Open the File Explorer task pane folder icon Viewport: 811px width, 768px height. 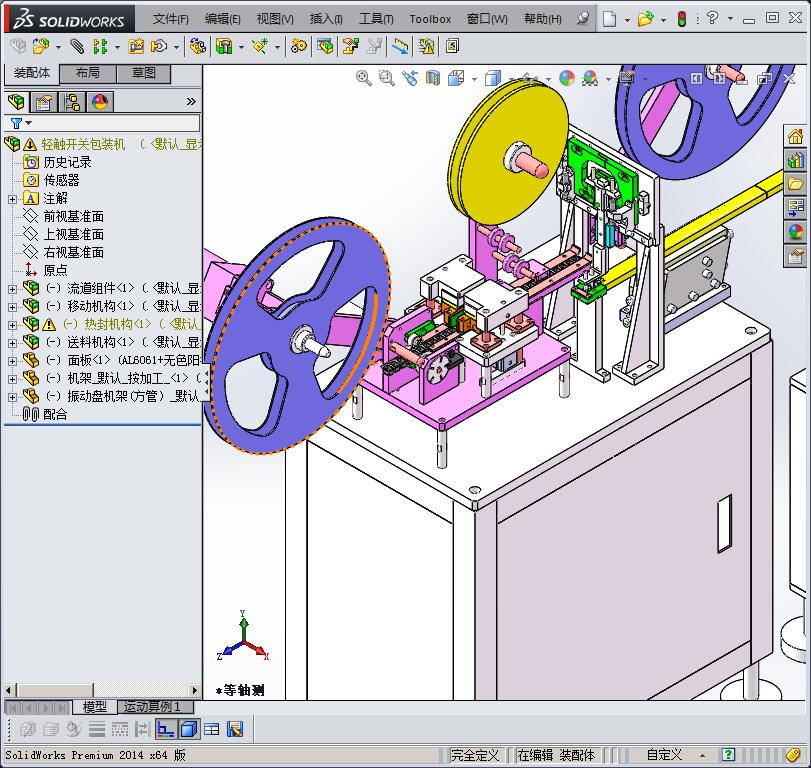(x=795, y=184)
